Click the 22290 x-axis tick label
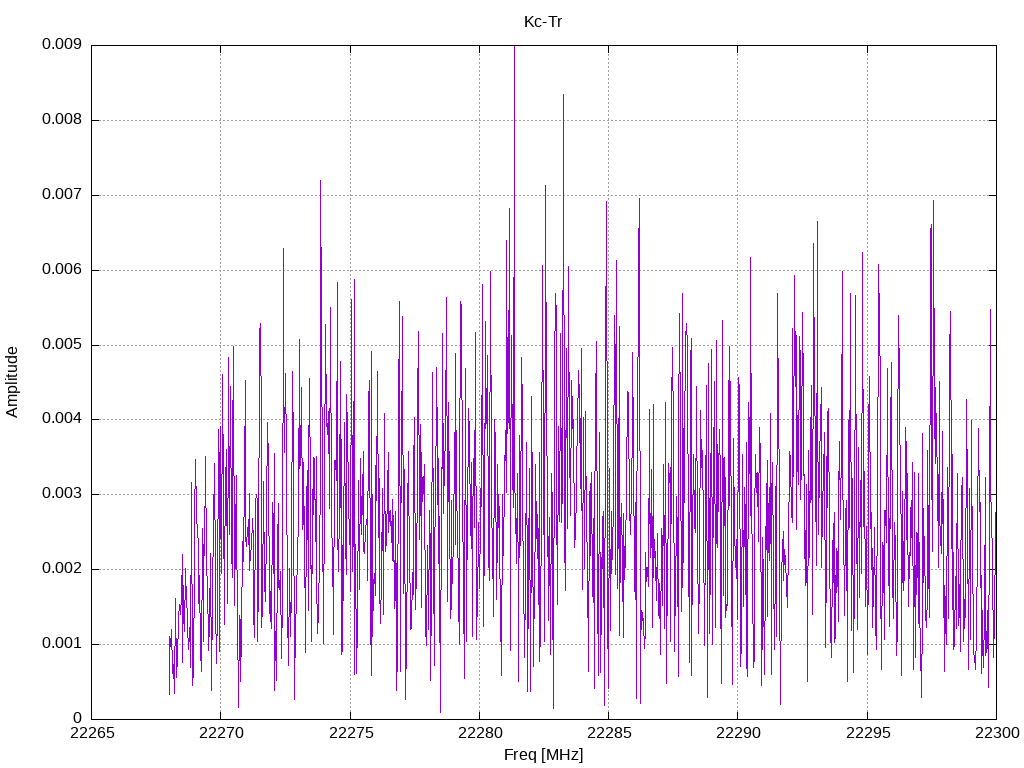 coord(738,733)
